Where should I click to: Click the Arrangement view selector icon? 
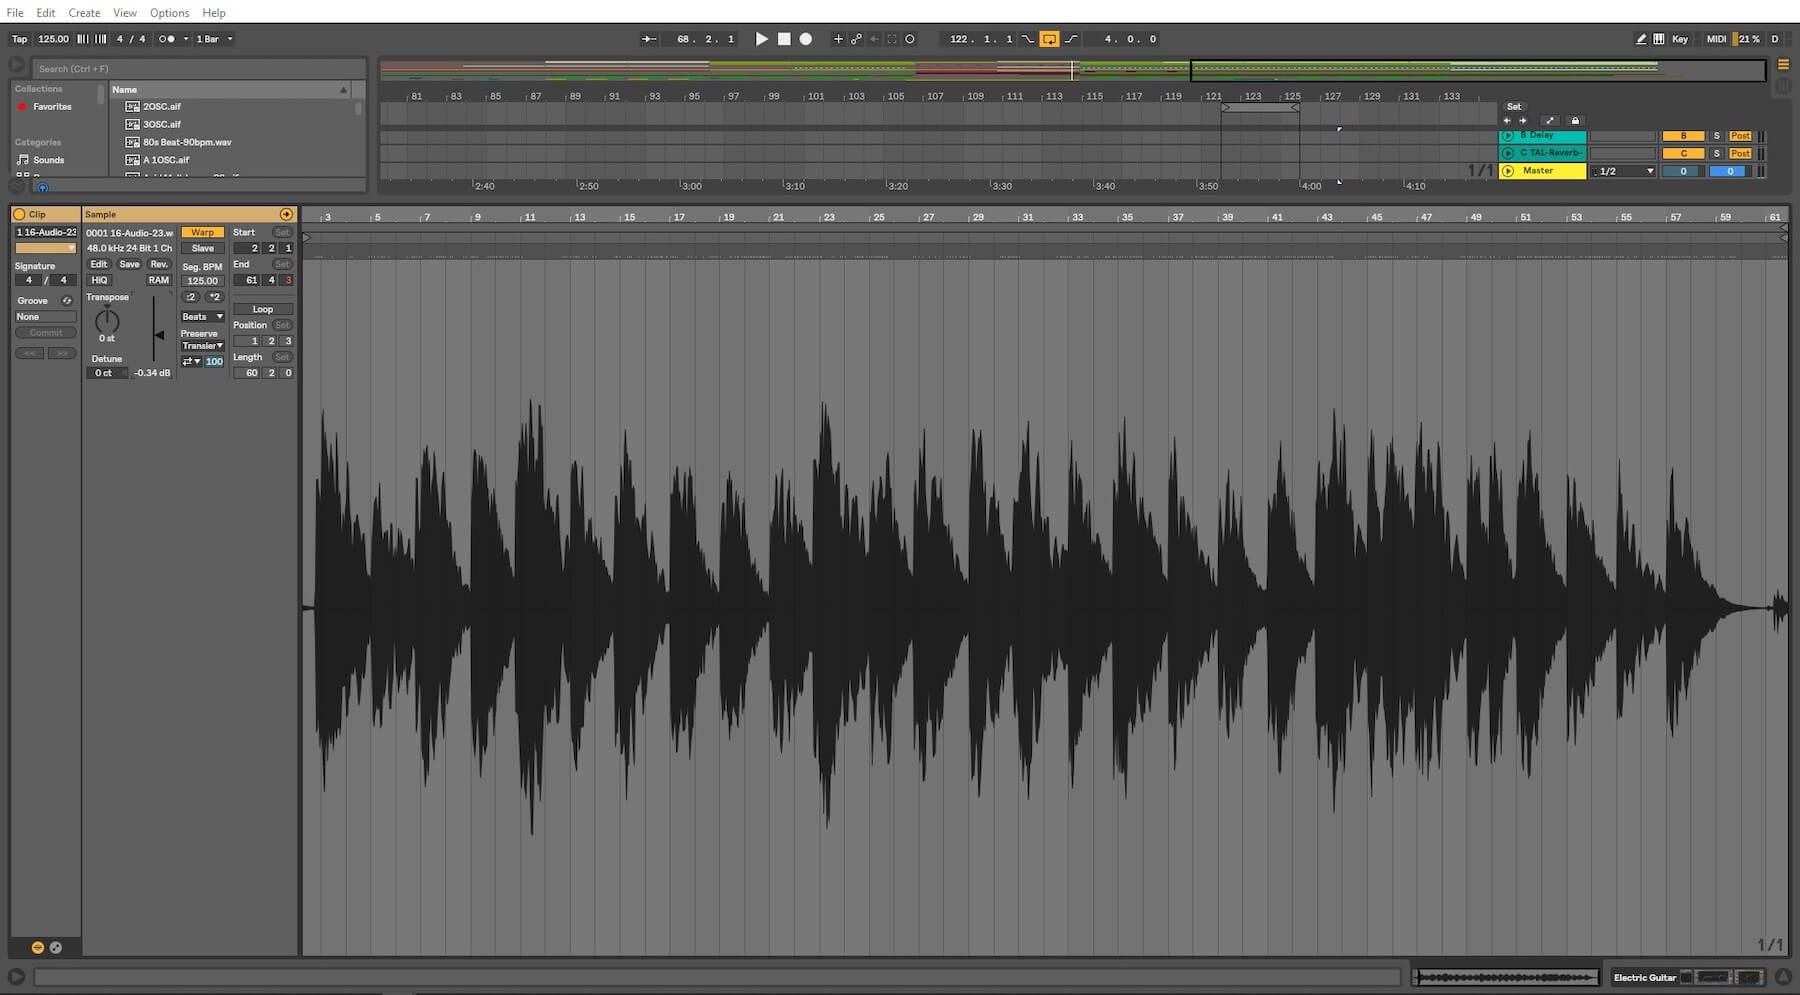point(1783,64)
